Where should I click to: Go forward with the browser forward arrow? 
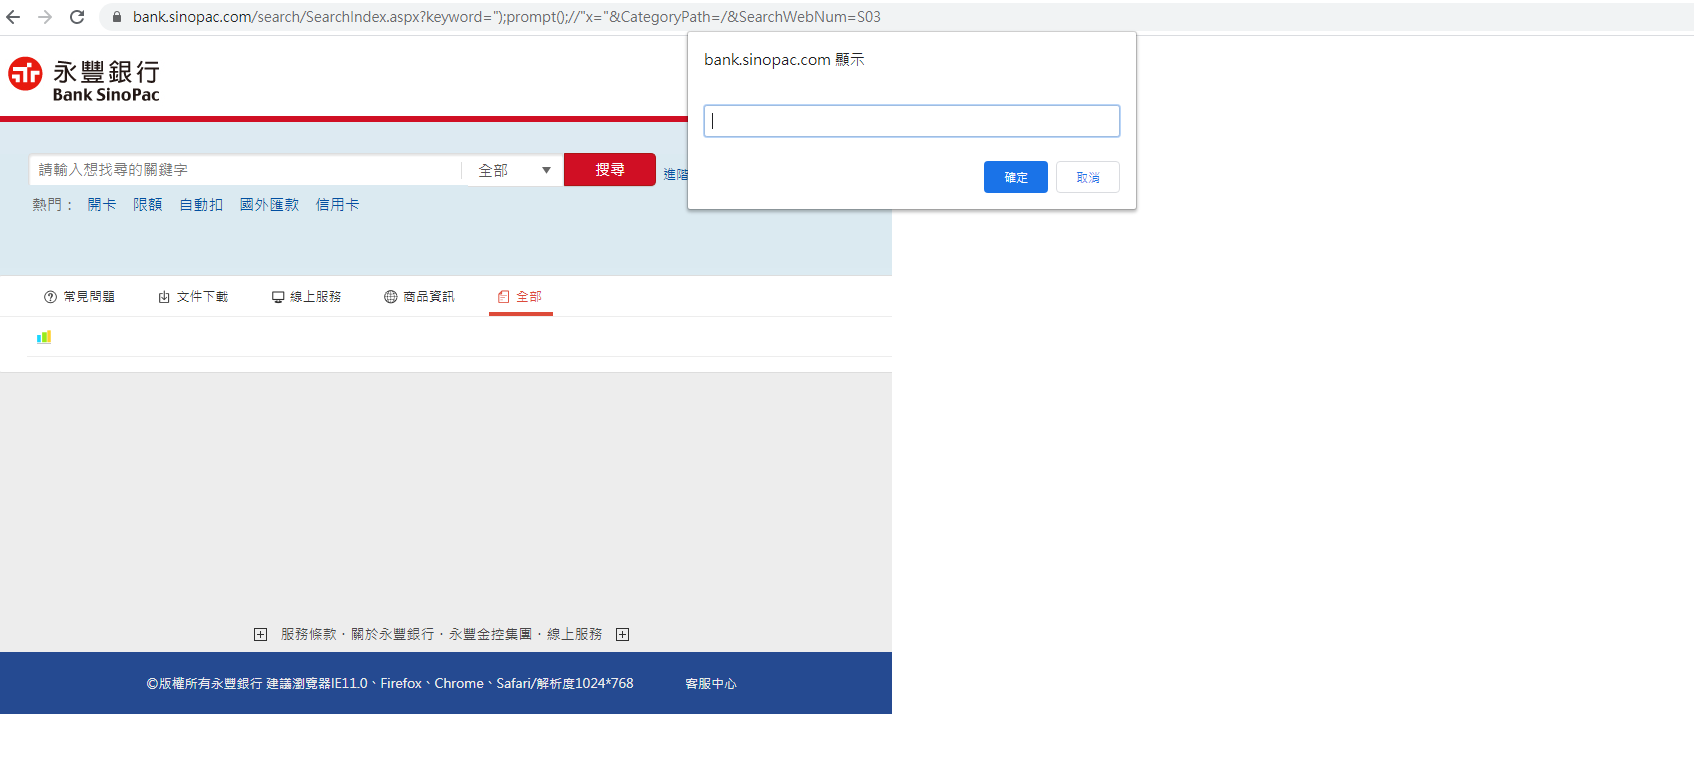pyautogui.click(x=45, y=17)
